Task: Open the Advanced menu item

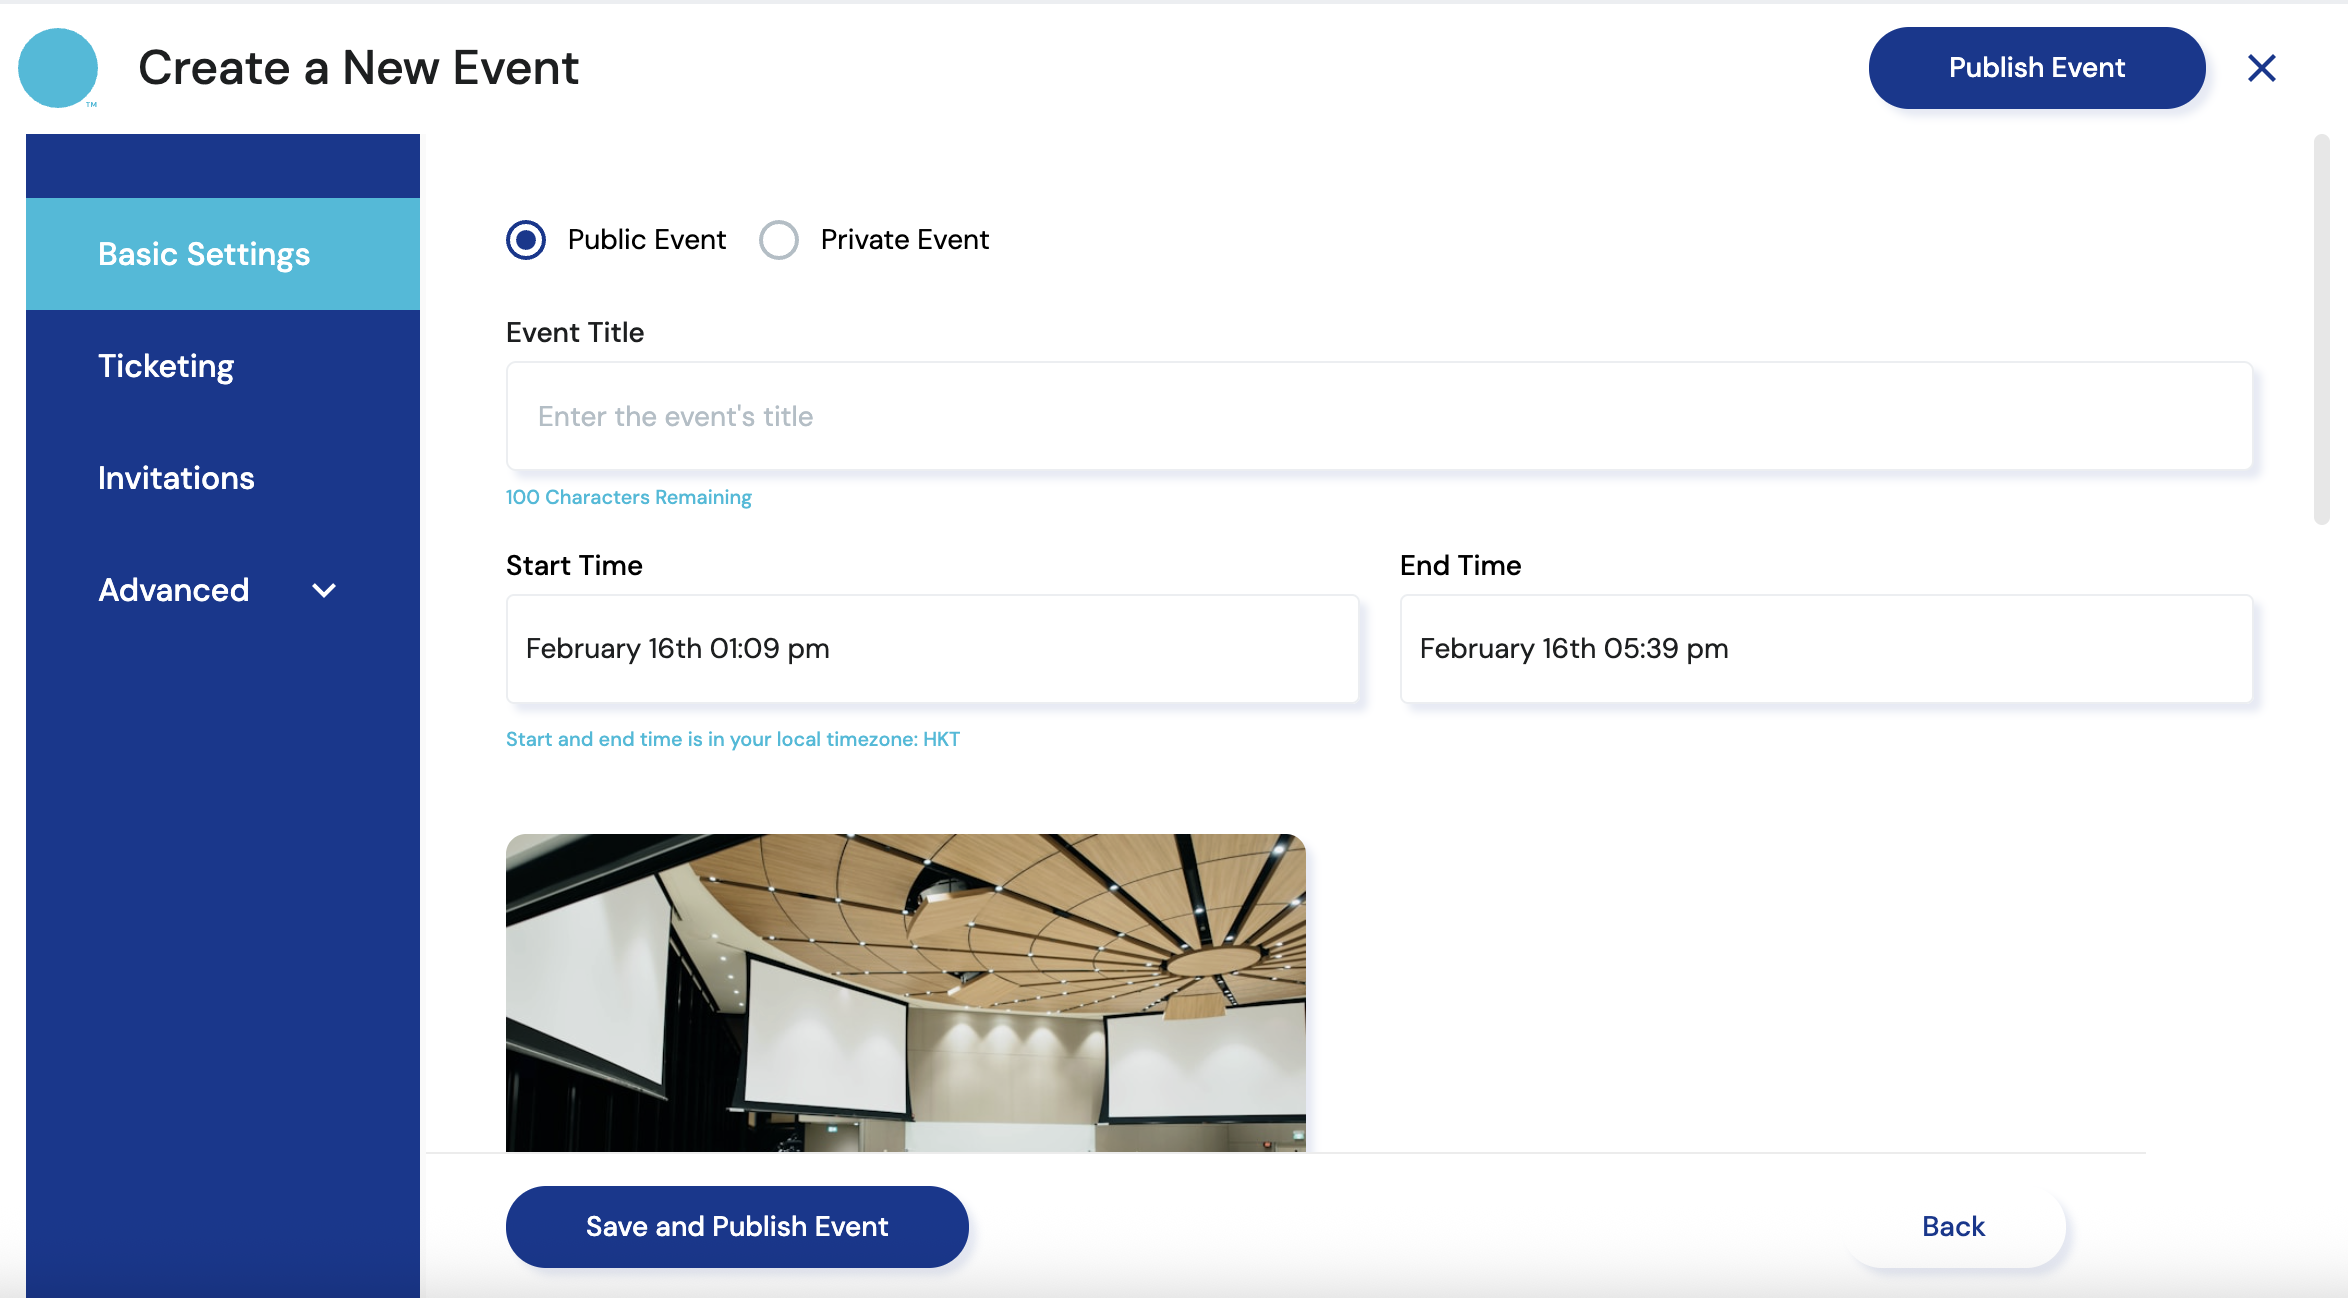Action: (174, 590)
